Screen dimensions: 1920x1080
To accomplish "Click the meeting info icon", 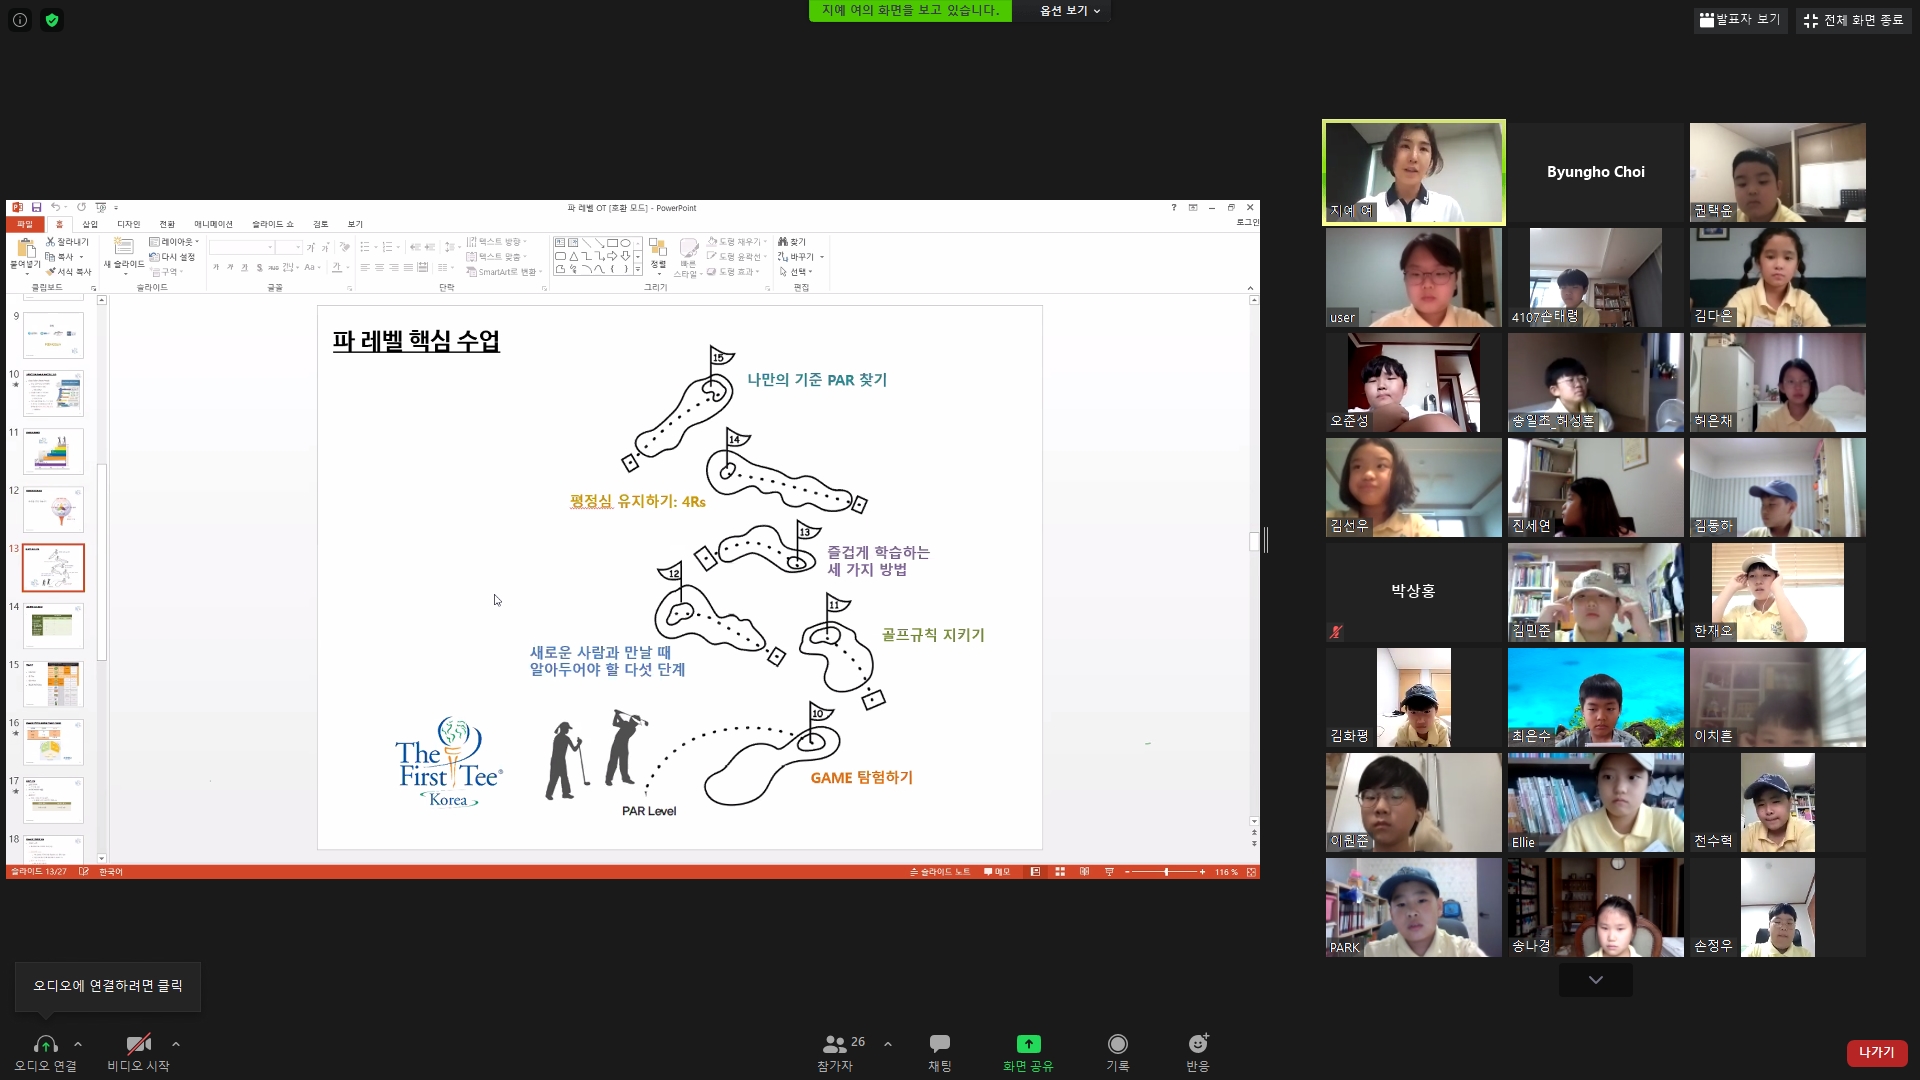I will coord(20,20).
